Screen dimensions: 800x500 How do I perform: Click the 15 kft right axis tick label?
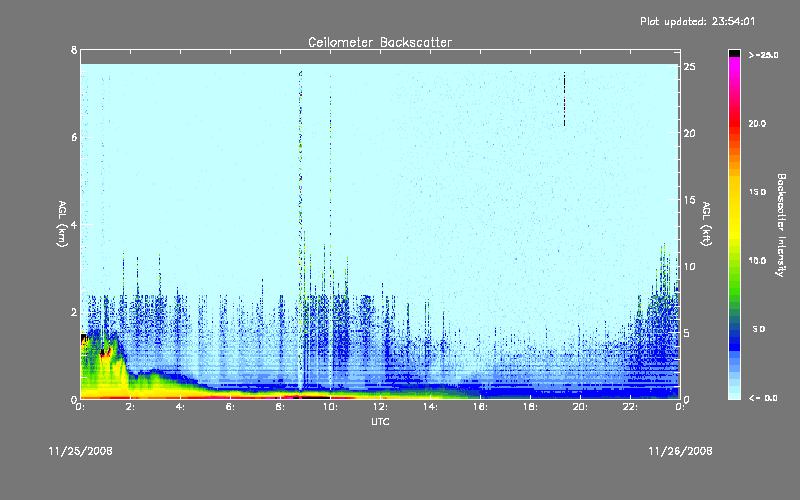690,200
